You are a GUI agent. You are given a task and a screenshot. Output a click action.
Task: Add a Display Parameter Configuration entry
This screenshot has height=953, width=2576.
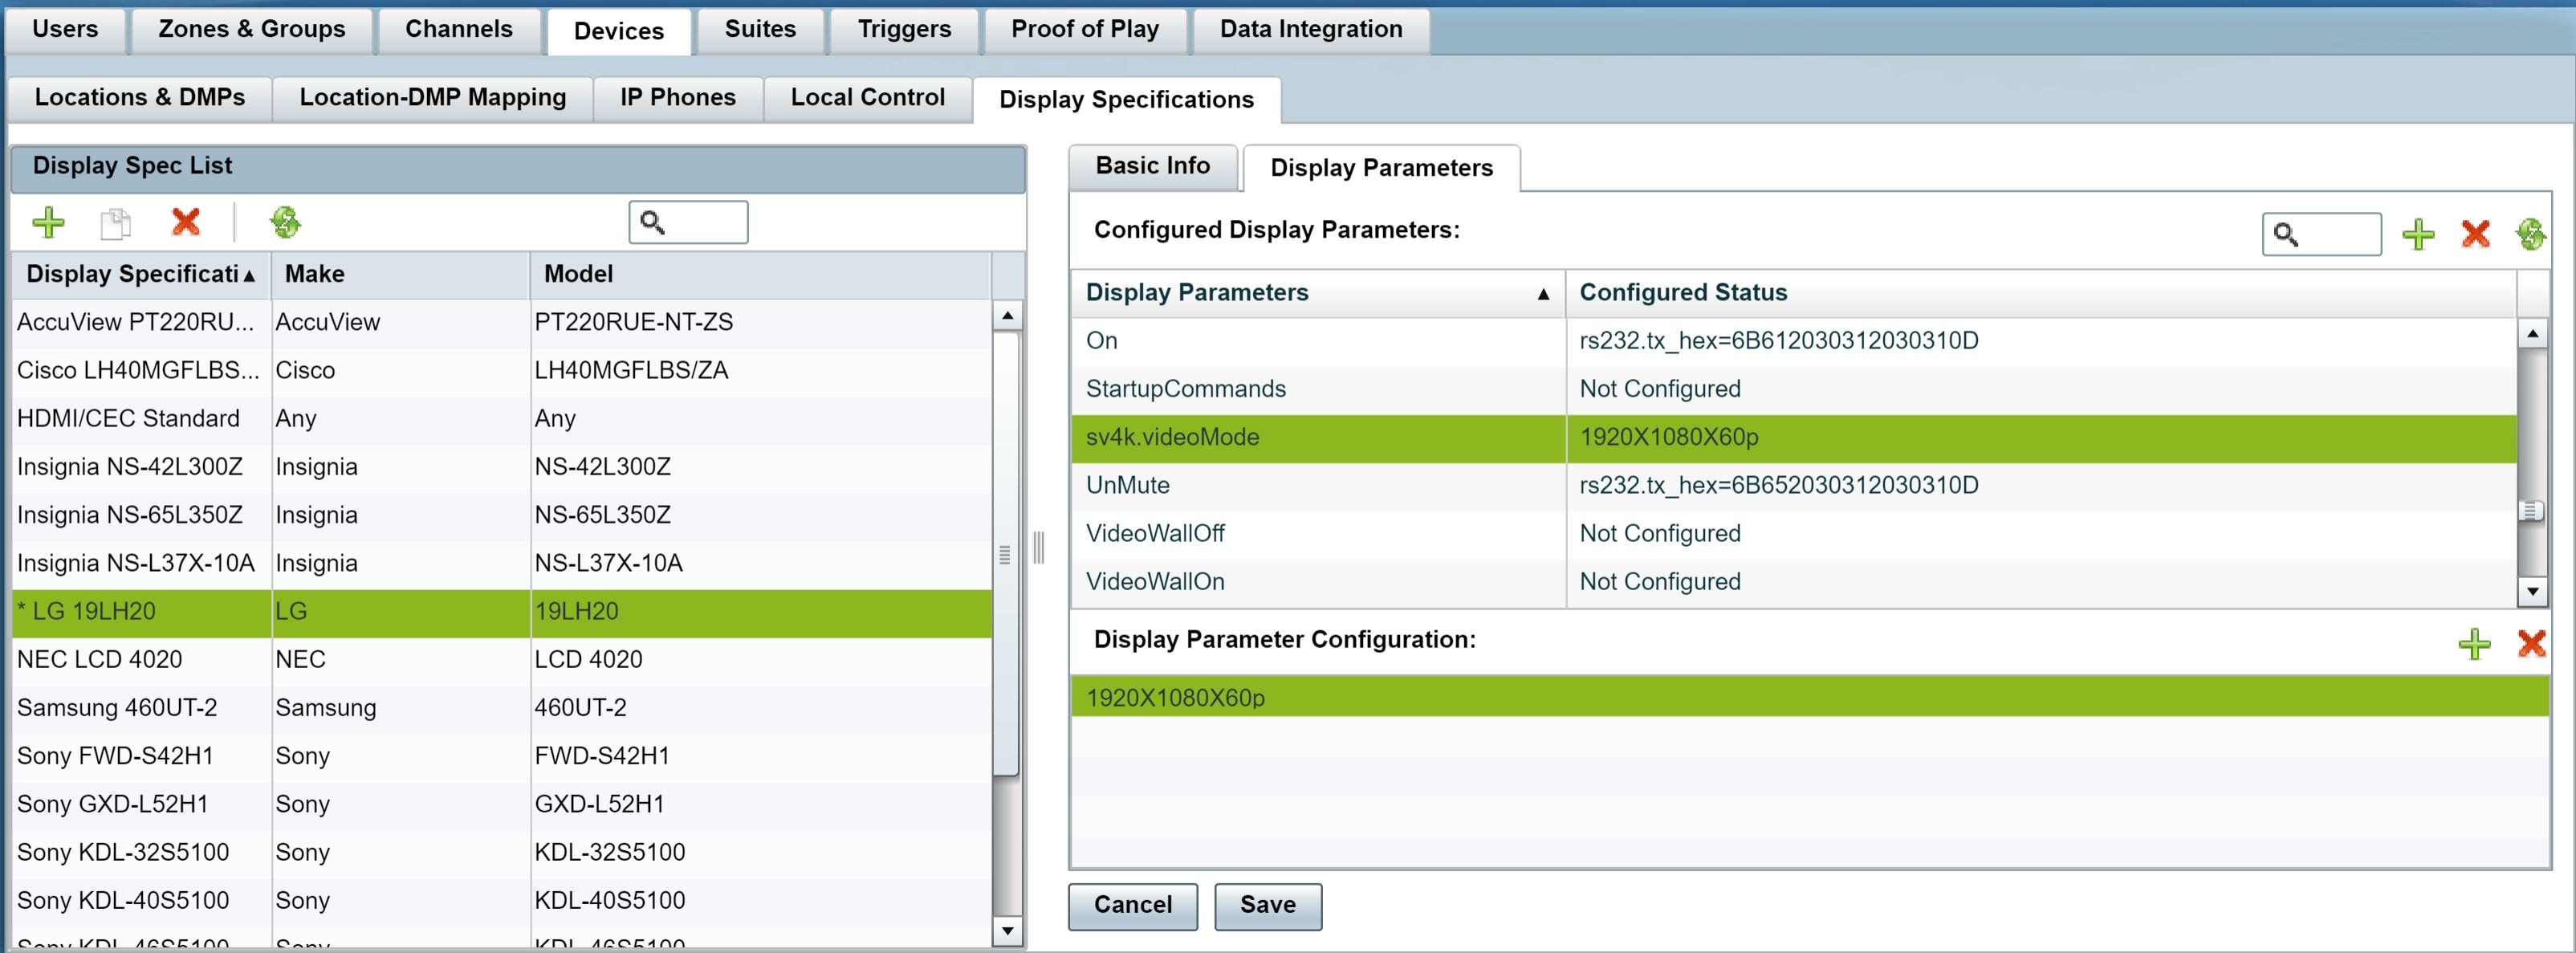(x=2473, y=644)
